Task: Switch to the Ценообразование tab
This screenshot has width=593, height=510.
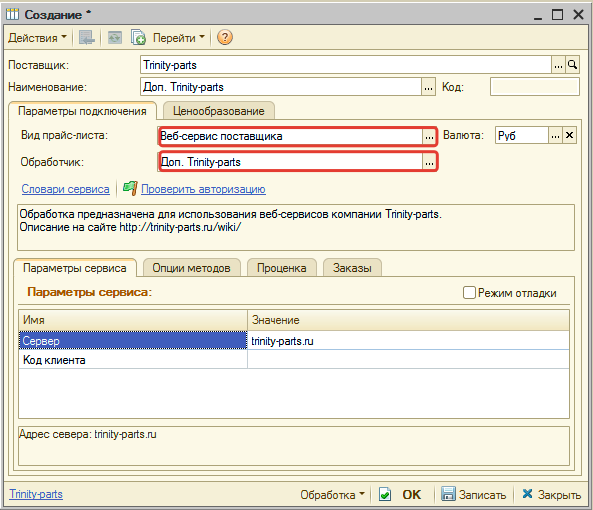Action: [219, 111]
